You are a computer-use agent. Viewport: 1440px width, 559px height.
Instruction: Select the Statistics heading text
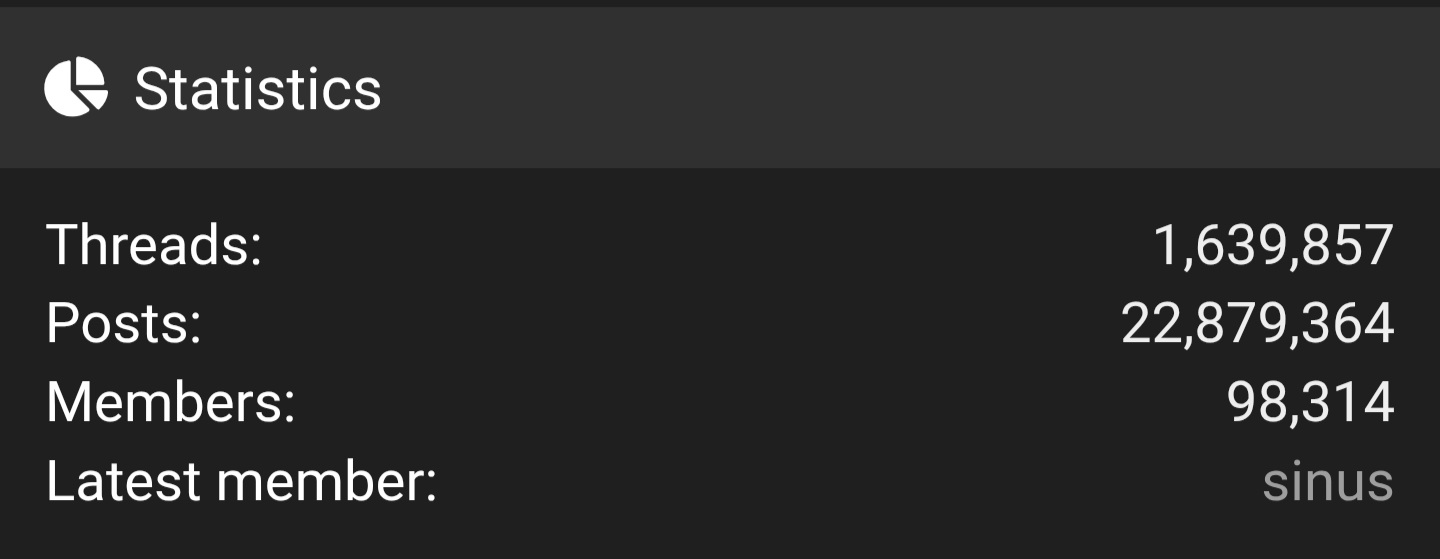258,89
